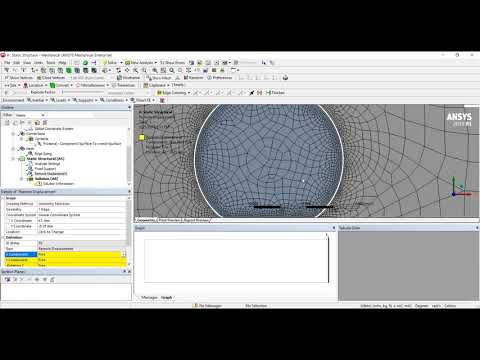Select Remote Displacement in the outline
The image size is (480, 360).
click(51, 174)
